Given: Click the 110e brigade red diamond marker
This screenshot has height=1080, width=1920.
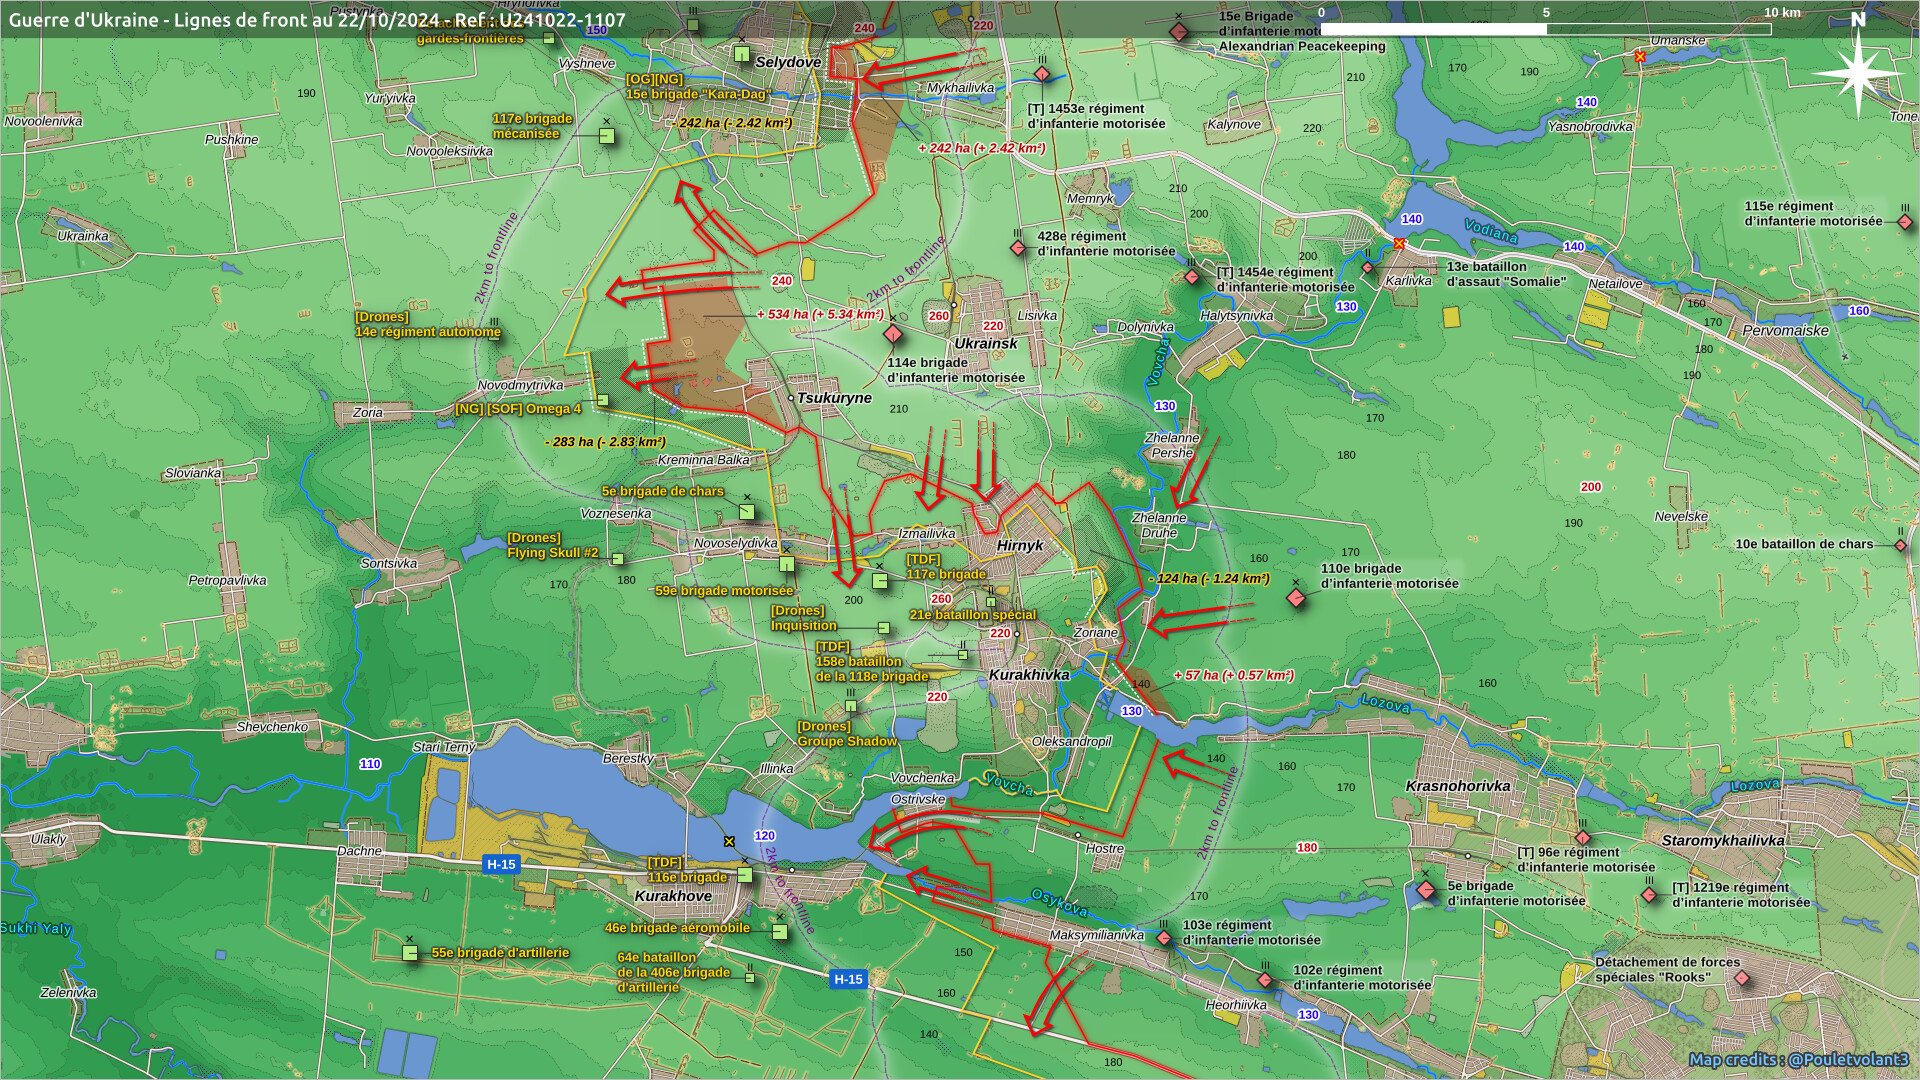Looking at the screenshot, I should point(1296,598).
